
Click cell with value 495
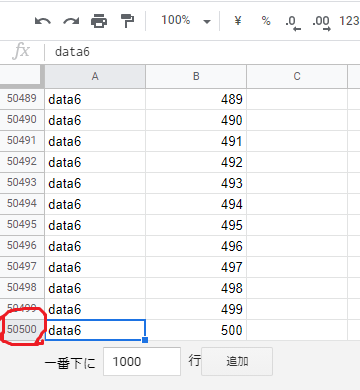pos(196,225)
